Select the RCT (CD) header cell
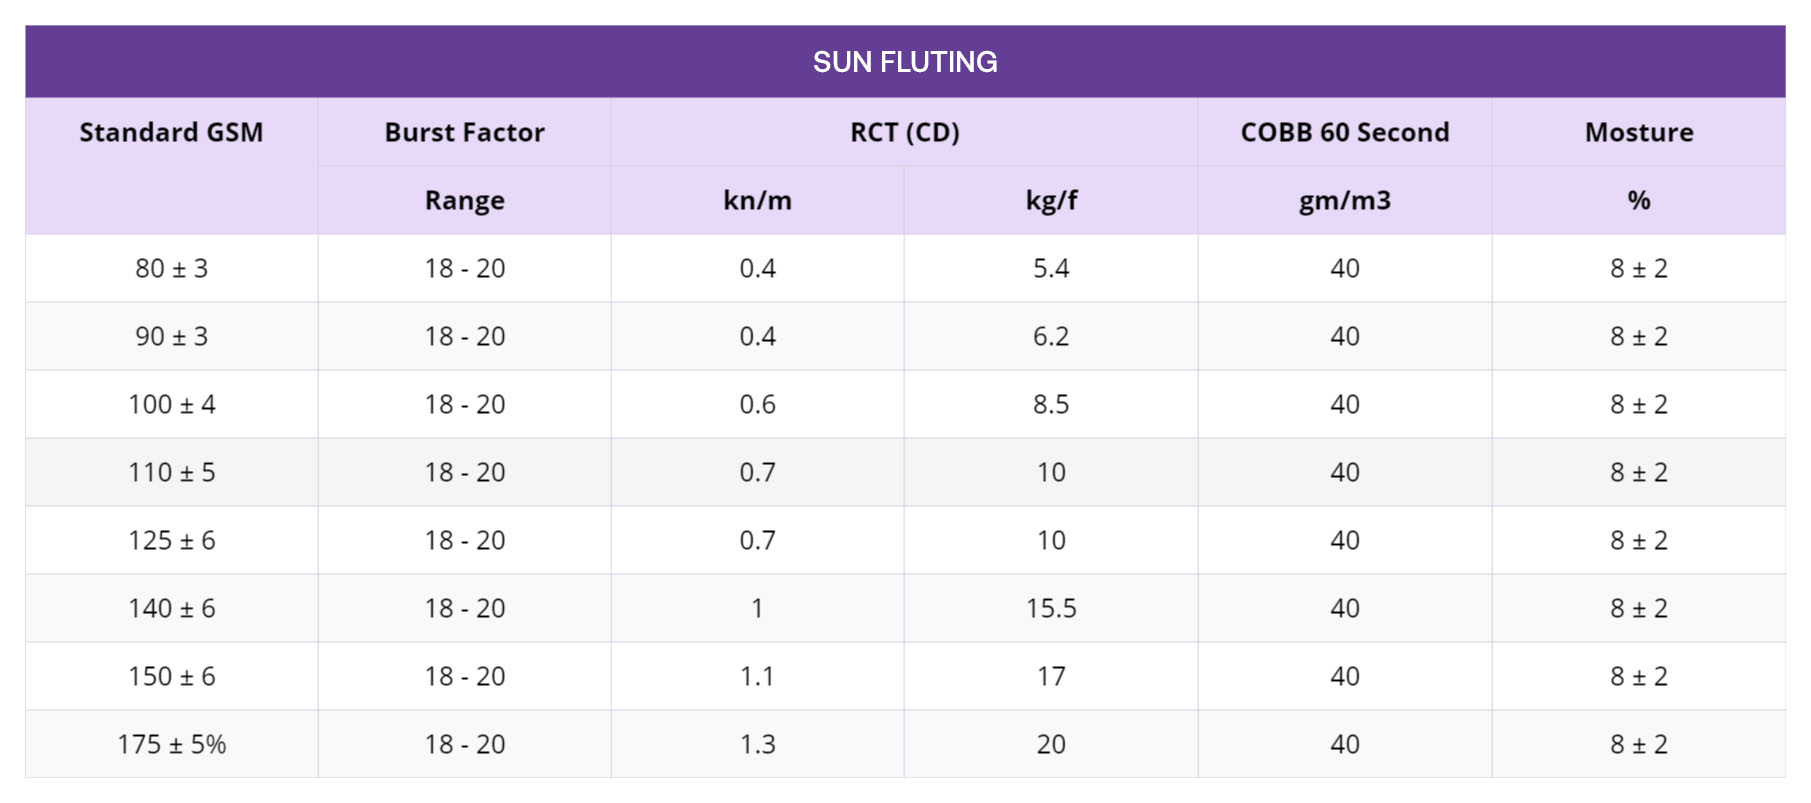 point(904,133)
